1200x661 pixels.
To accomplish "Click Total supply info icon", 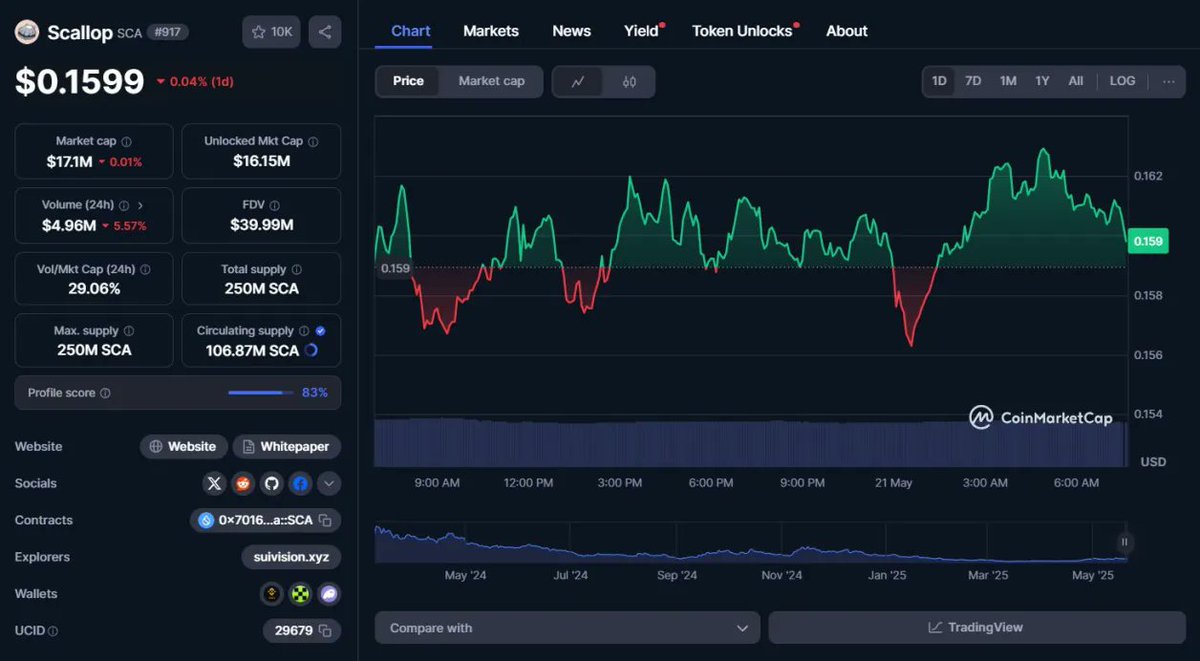I will click(x=296, y=270).
